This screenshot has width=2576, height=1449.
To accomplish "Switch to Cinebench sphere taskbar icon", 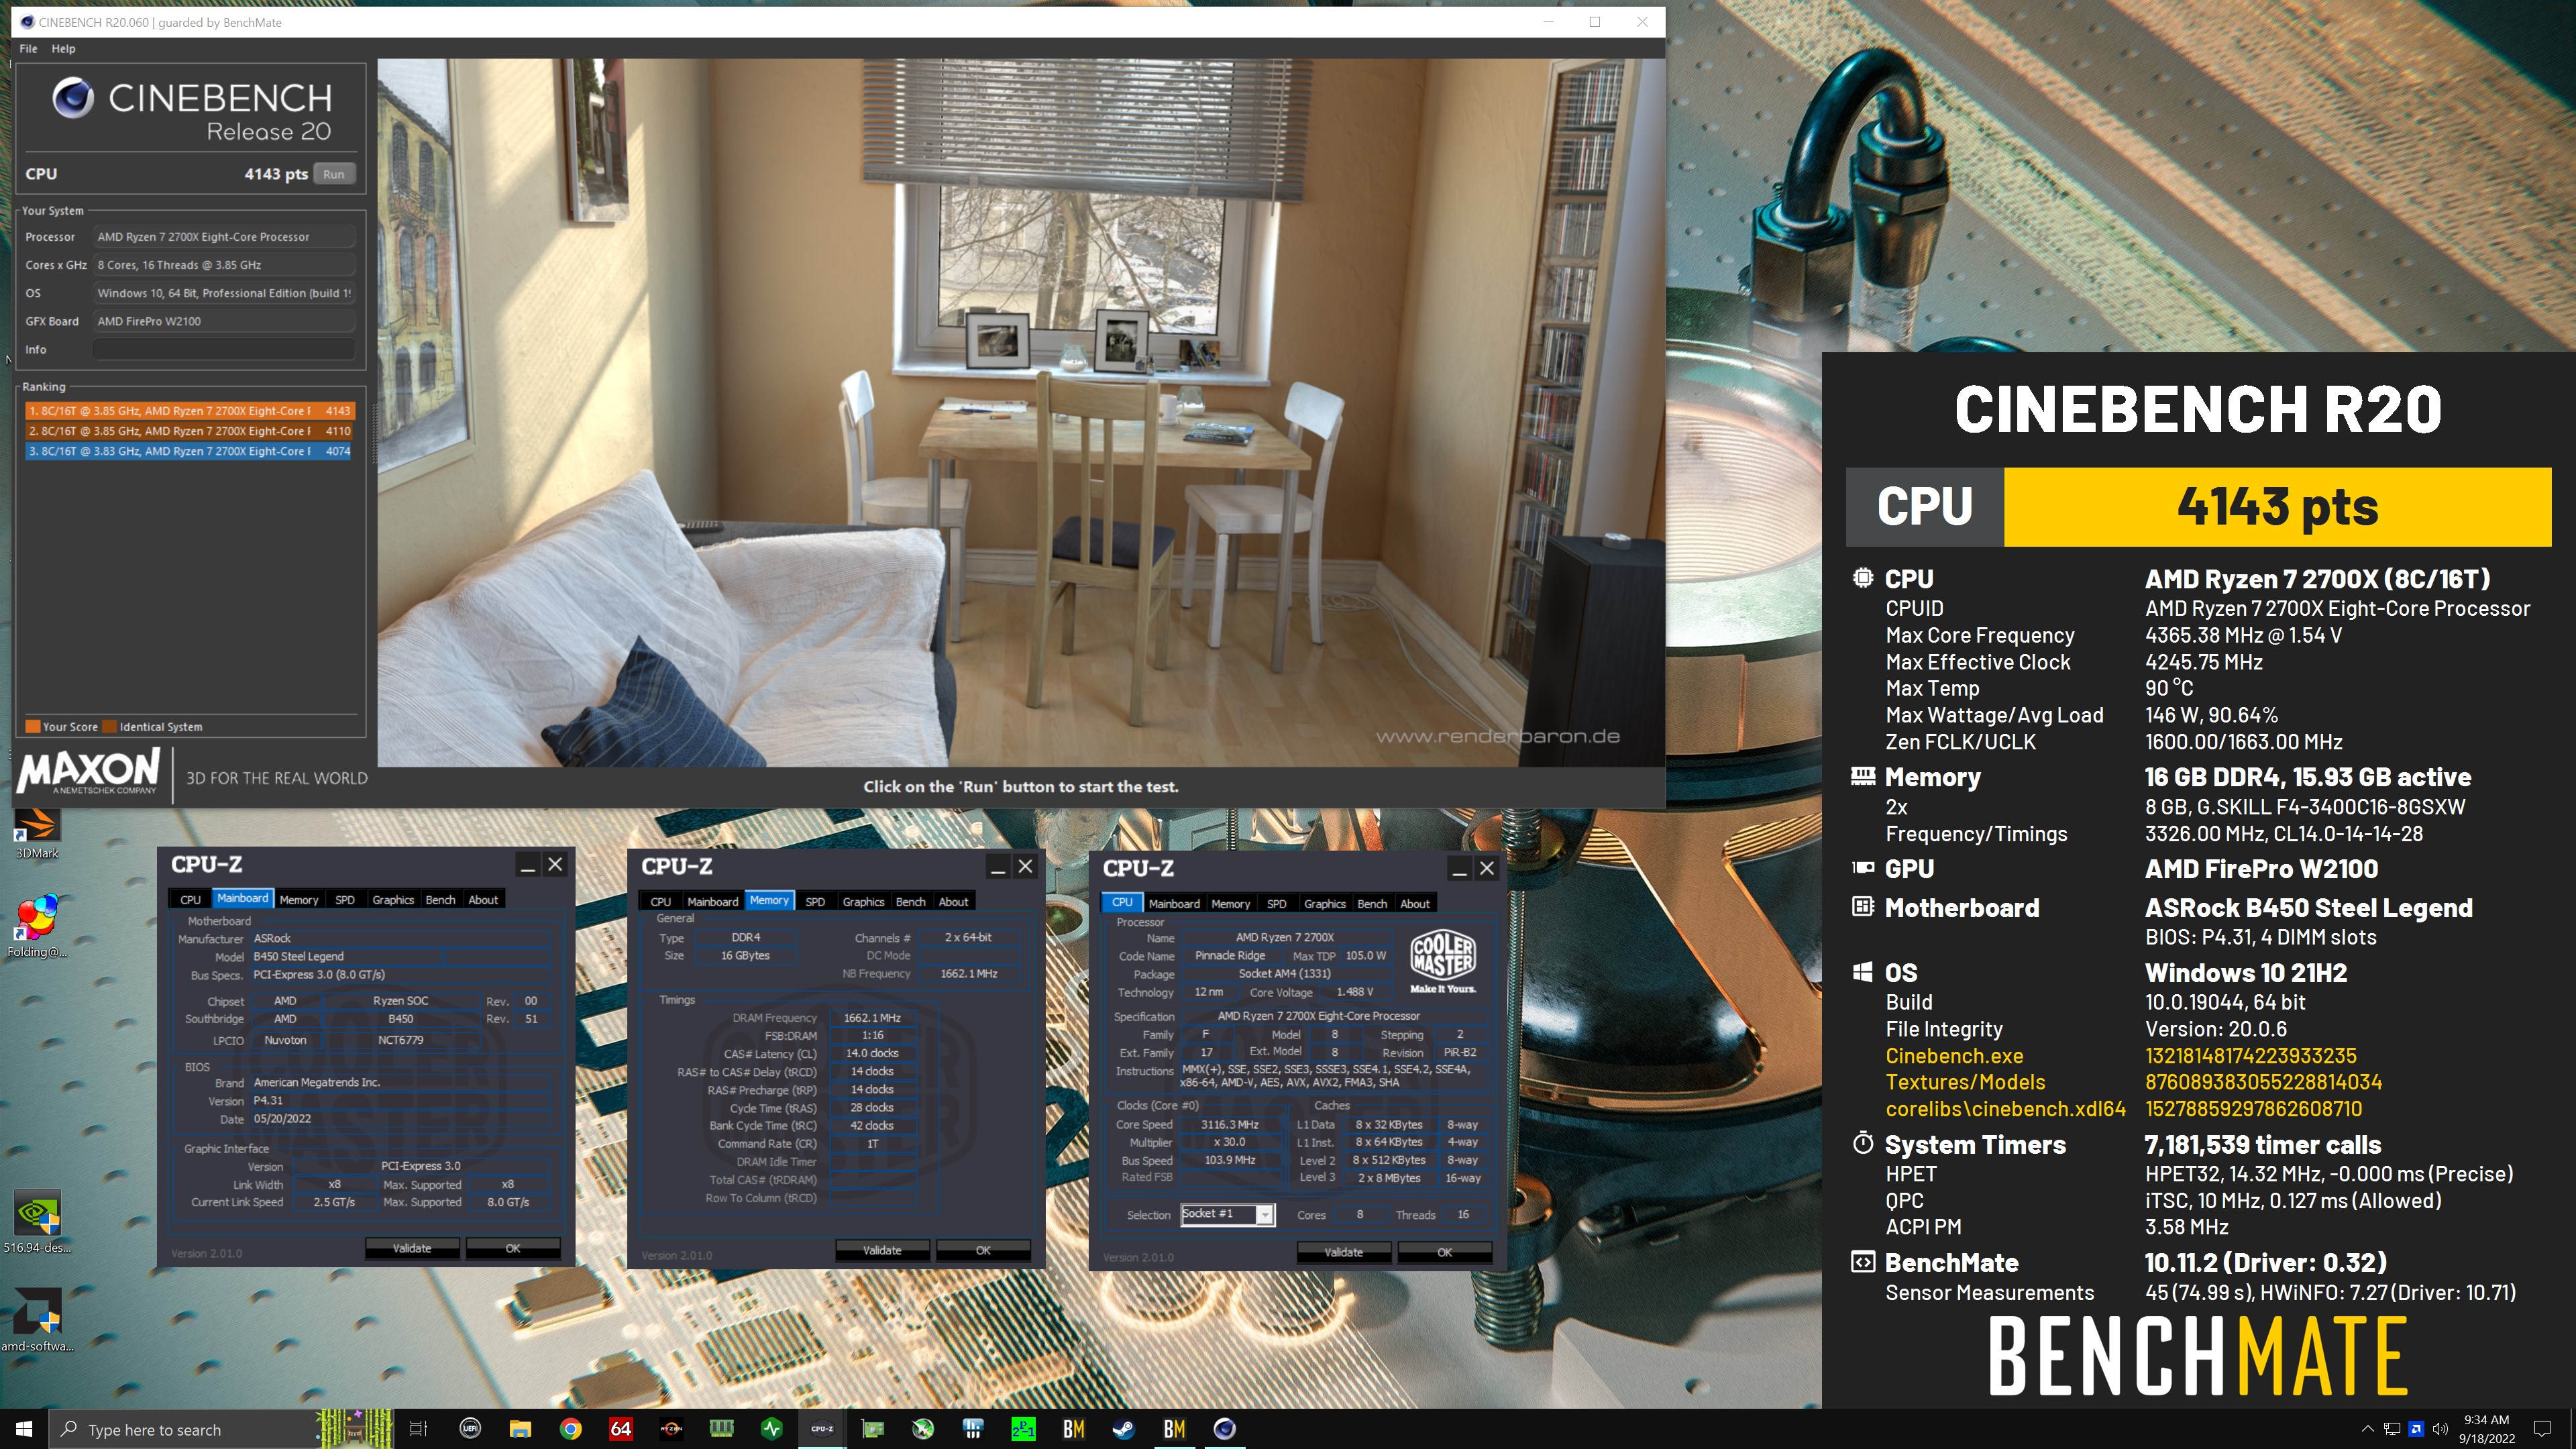I will click(x=1225, y=1429).
